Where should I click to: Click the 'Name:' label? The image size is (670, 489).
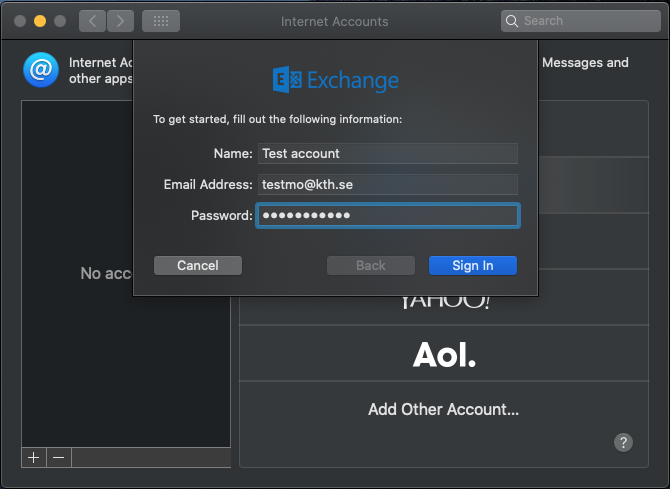pos(233,153)
